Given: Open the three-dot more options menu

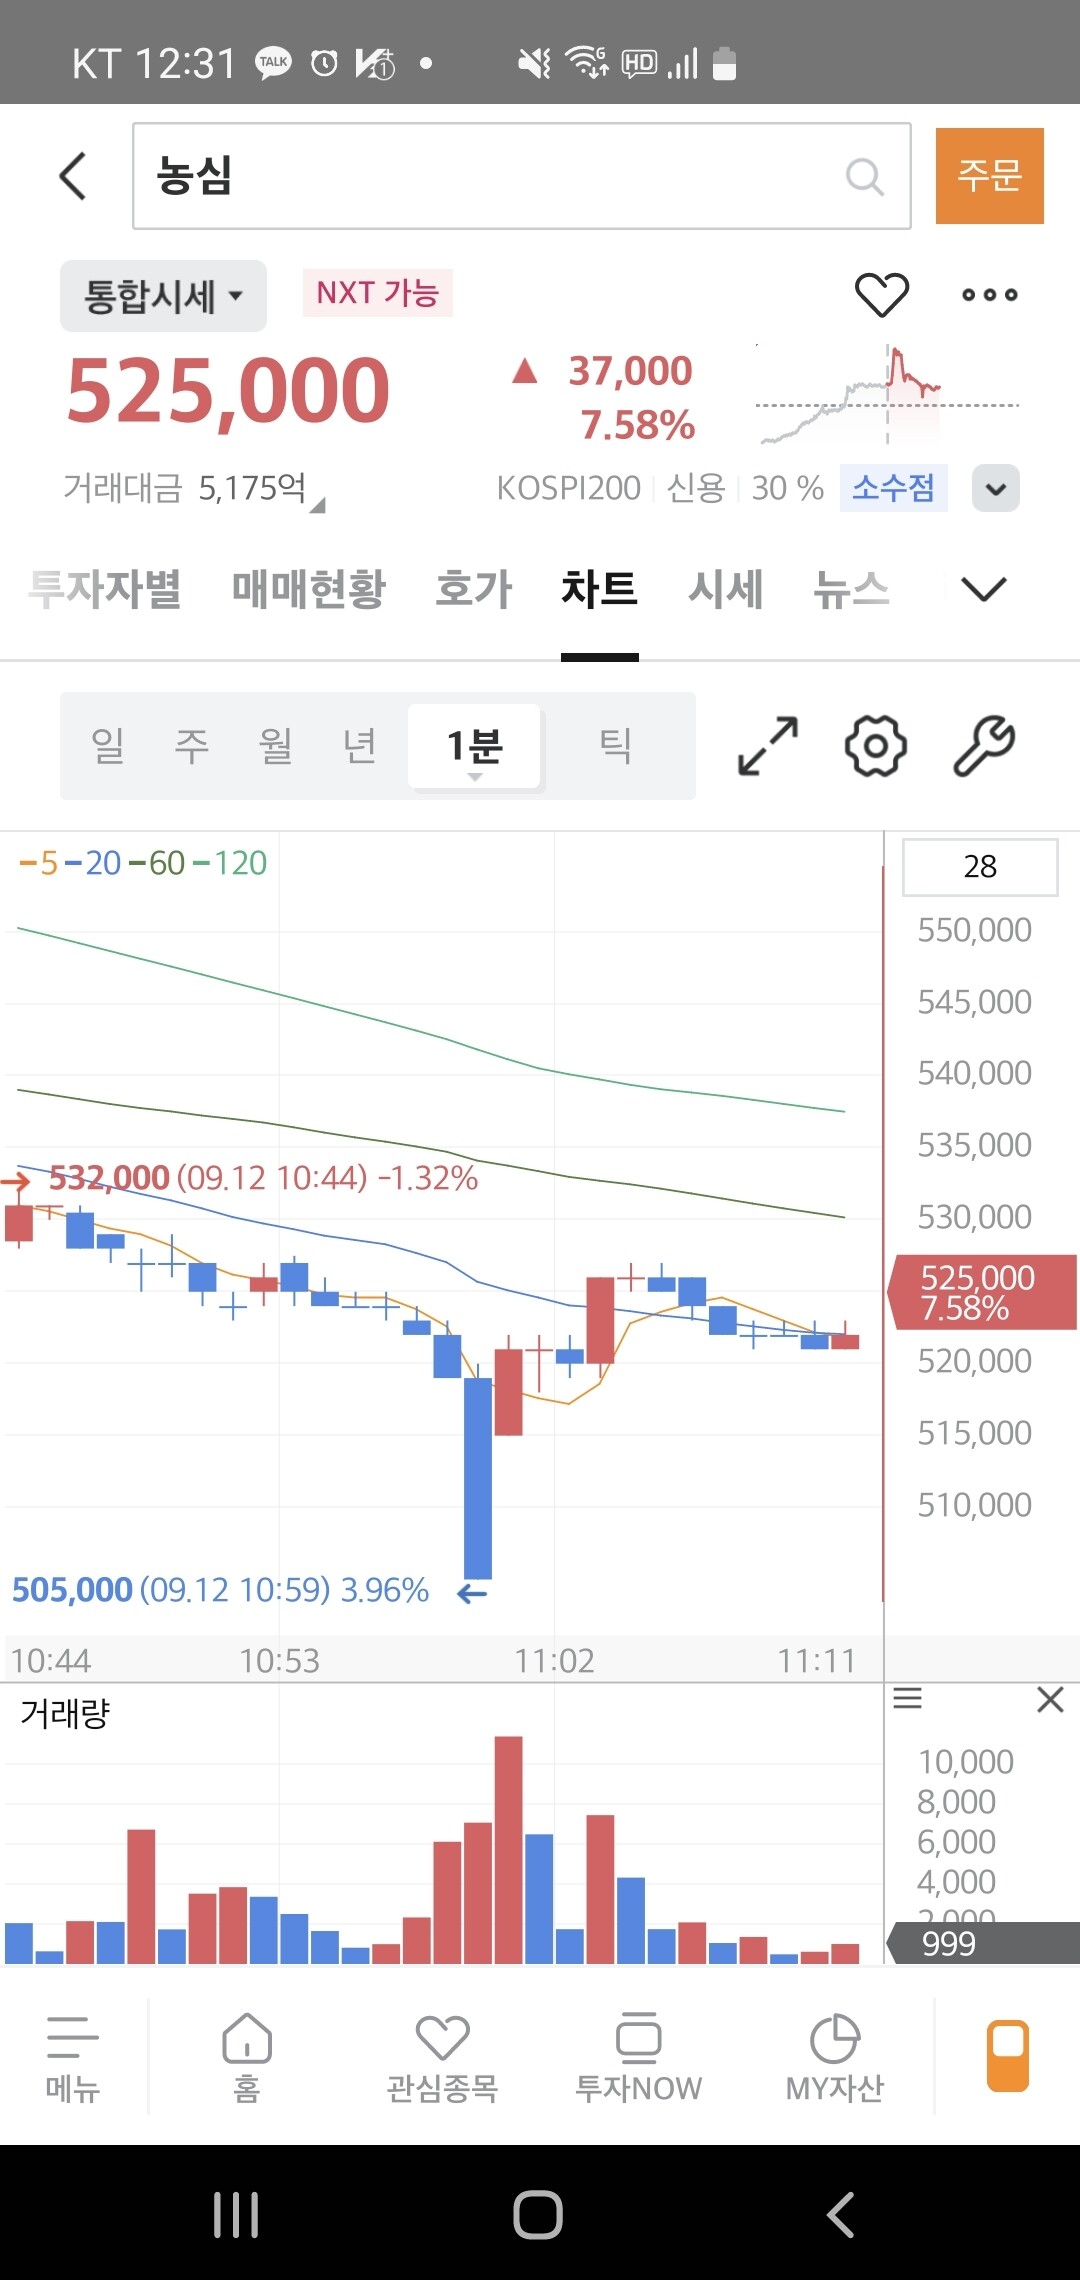Looking at the screenshot, I should 989,295.
